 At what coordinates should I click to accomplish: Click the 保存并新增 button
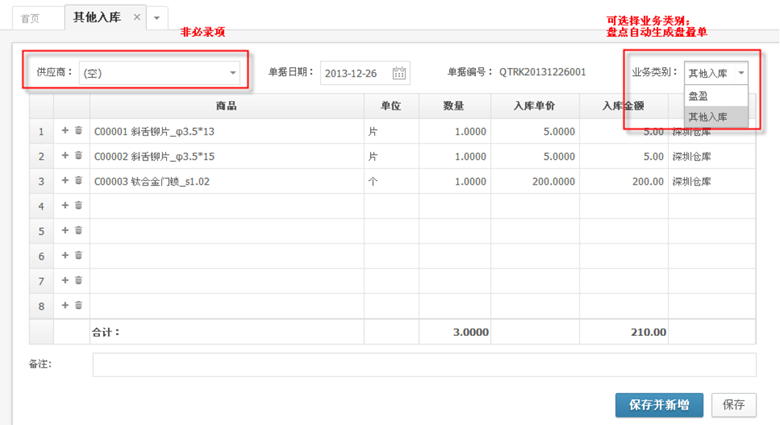click(659, 404)
